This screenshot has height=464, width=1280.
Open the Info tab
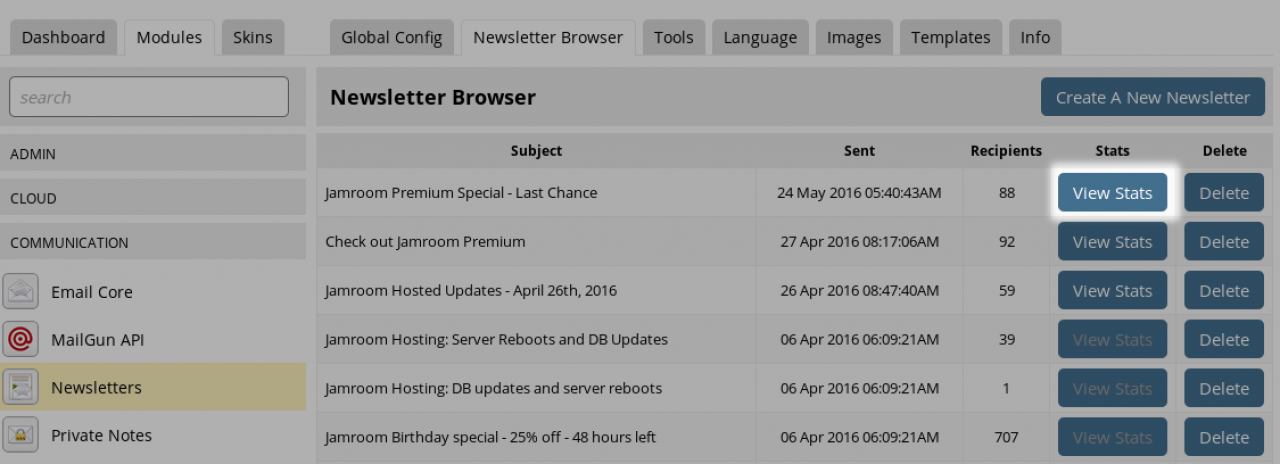1035,38
